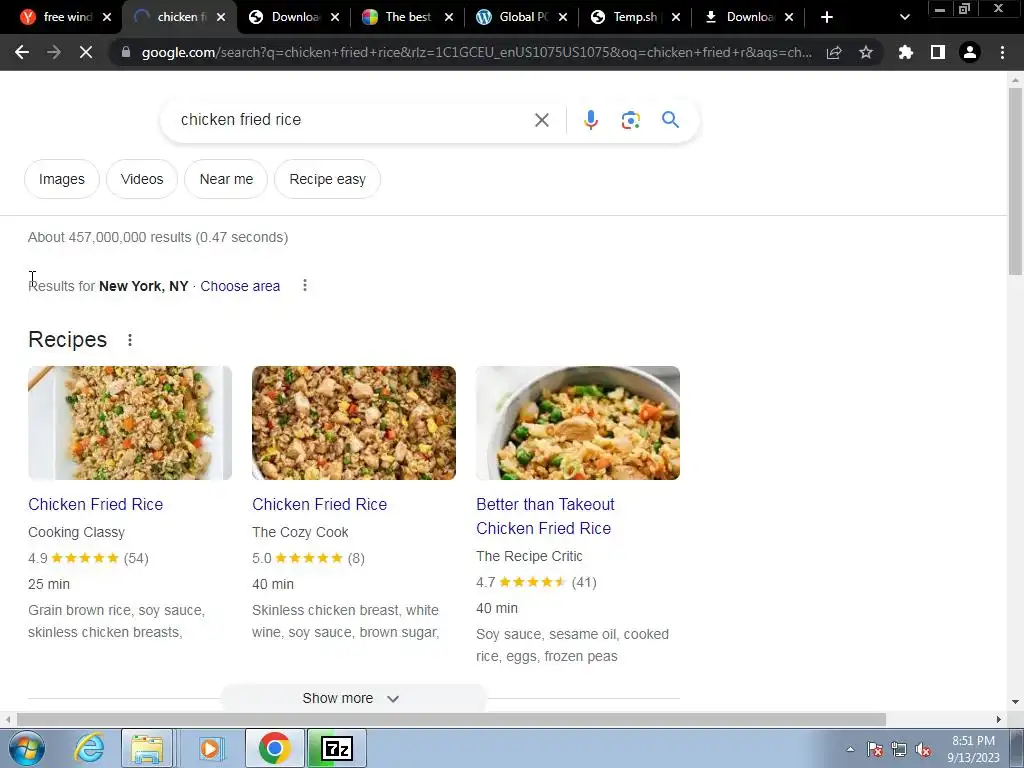Click 'About 457,000,000 results' text
This screenshot has height=768, width=1024.
pos(158,237)
